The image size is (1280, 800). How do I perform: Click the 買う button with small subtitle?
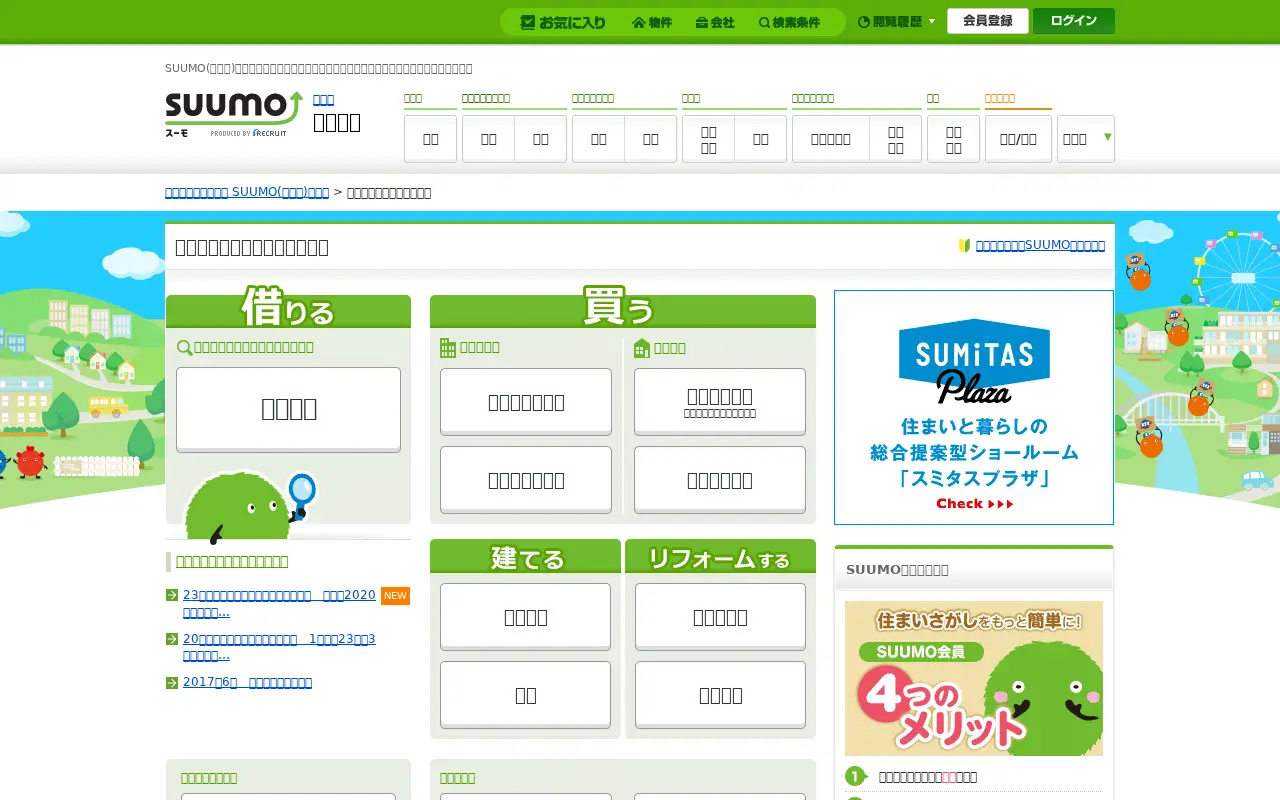(720, 401)
